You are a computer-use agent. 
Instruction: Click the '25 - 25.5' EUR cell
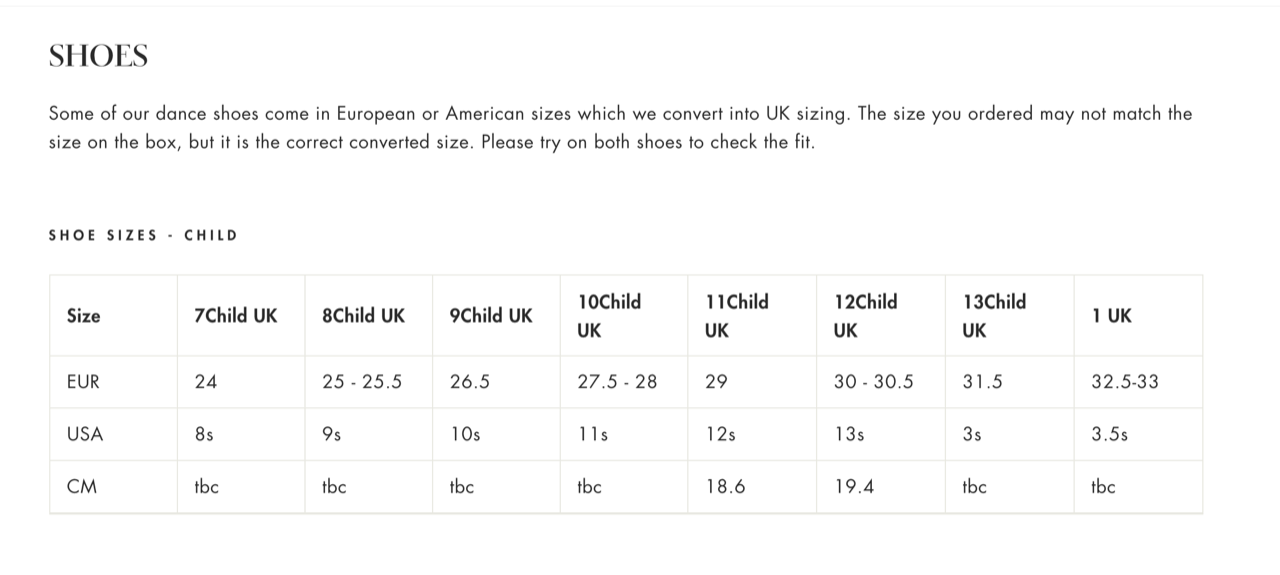(362, 382)
